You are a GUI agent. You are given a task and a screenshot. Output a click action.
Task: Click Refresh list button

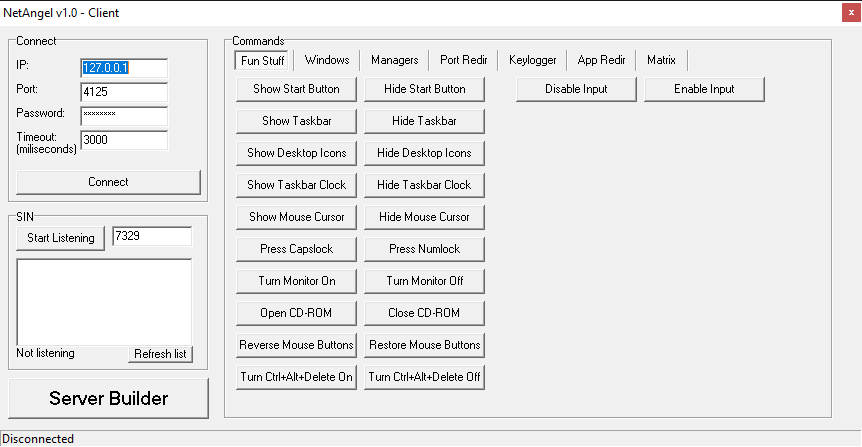[160, 354]
